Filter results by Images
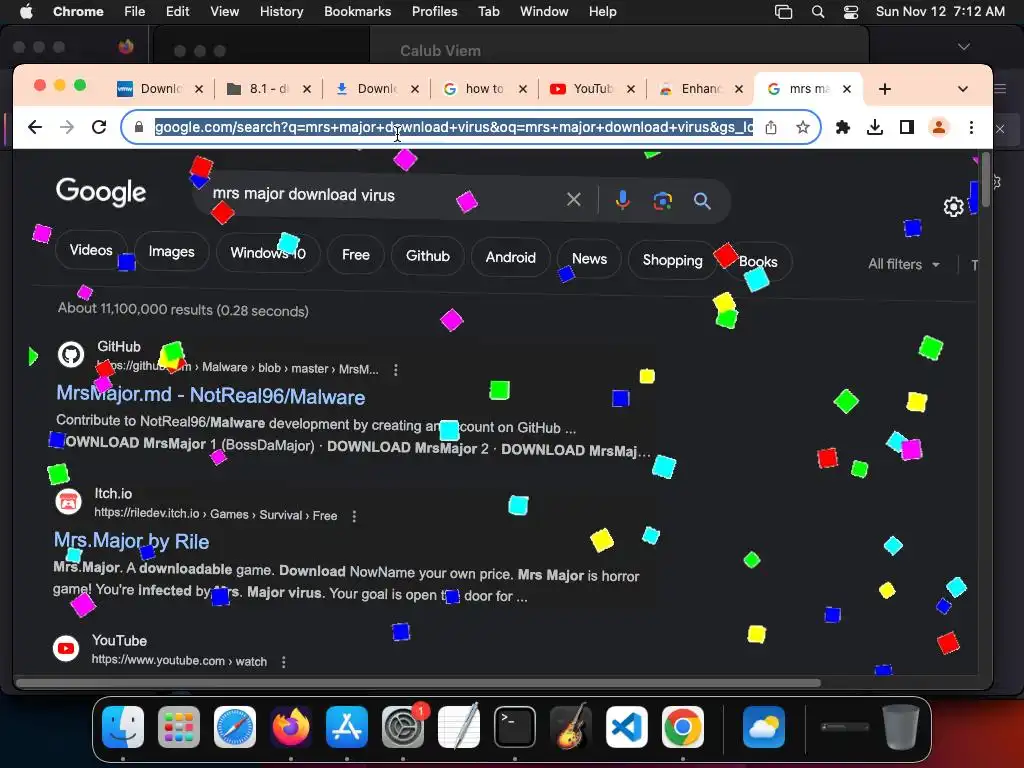This screenshot has width=1024, height=768. (171, 251)
